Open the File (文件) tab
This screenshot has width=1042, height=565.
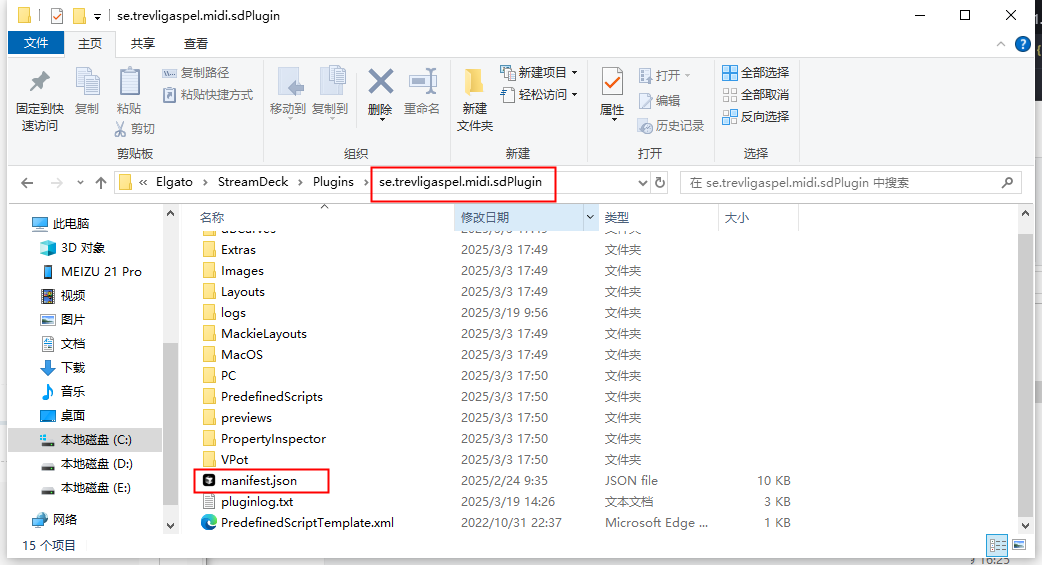click(36, 43)
